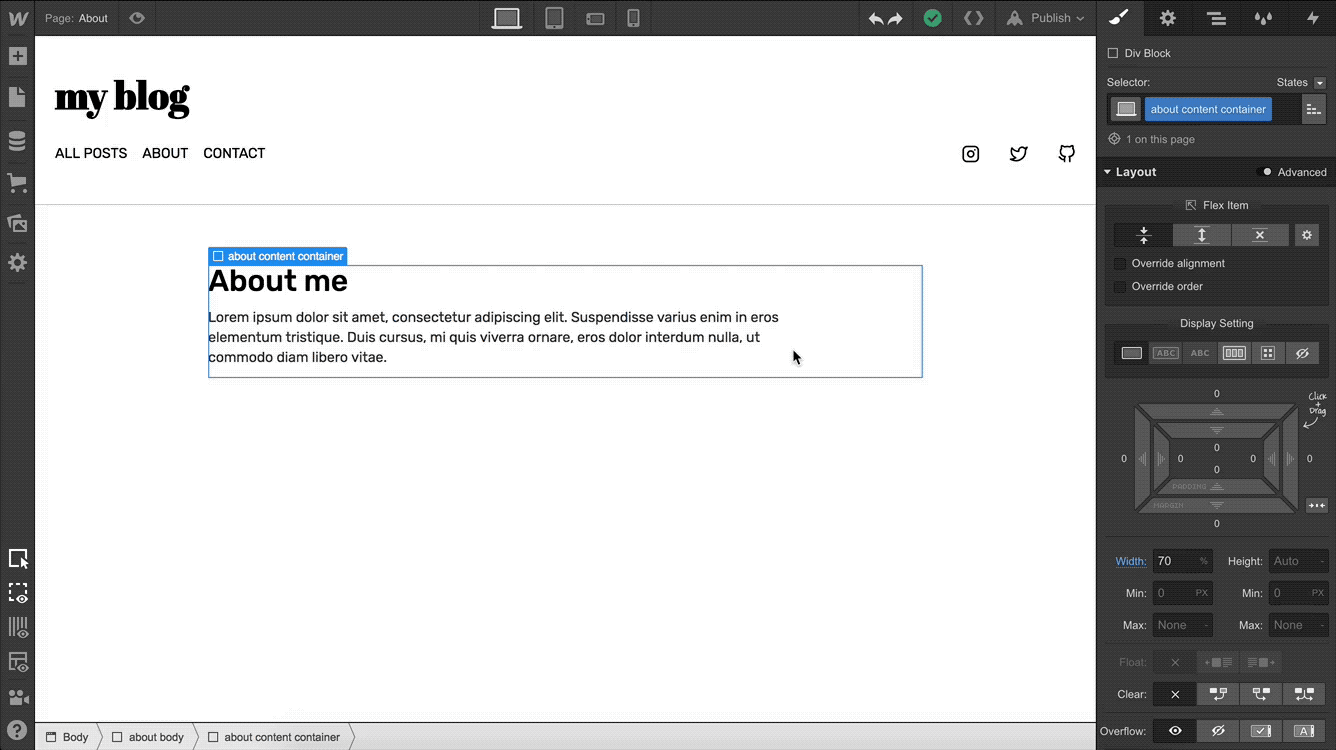Switch to mobile landscape breakpoint
1336x750 pixels.
(595, 18)
